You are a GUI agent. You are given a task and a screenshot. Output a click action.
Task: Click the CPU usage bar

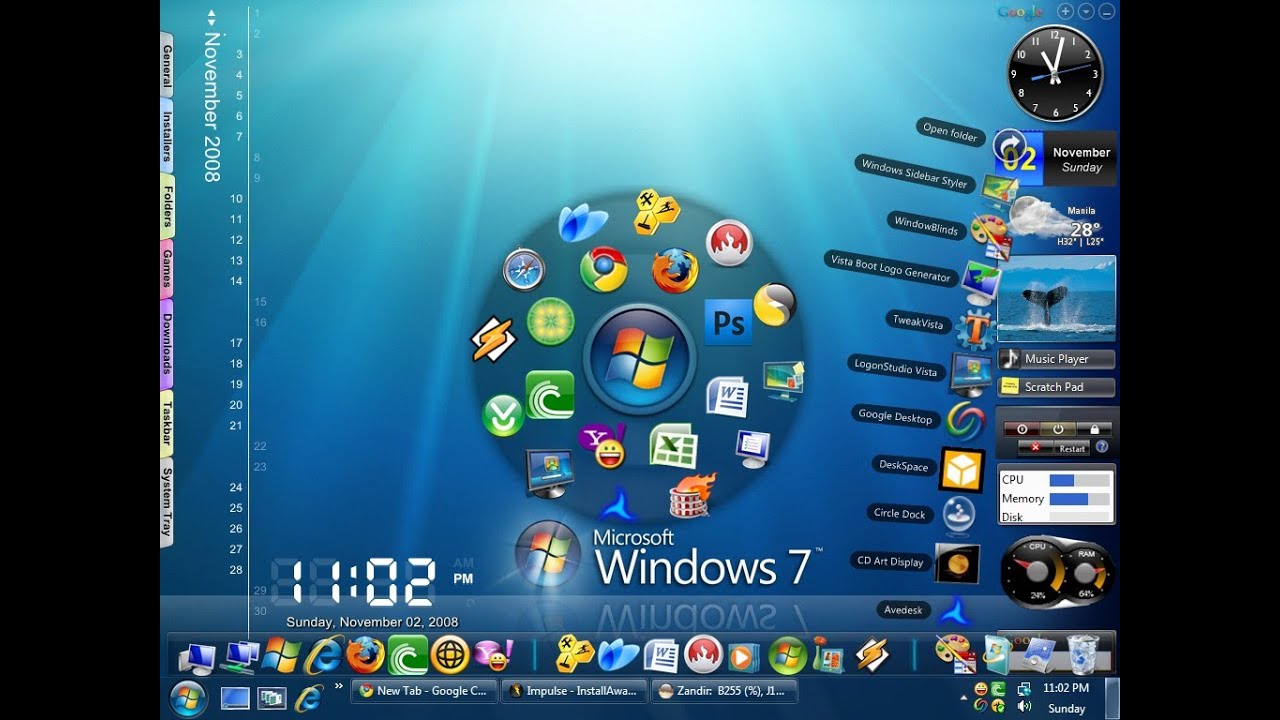[1079, 480]
